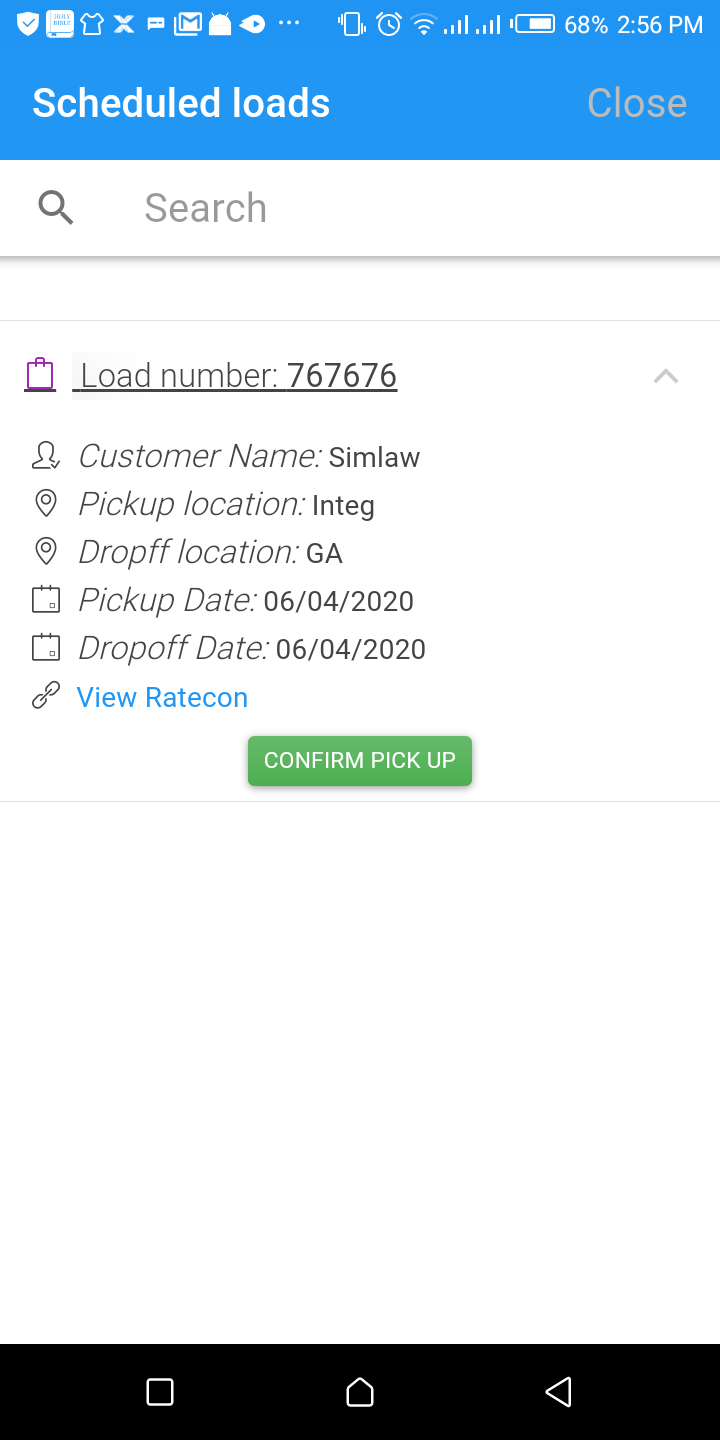Viewport: 720px width, 1440px height.
Task: Tap the Simlaw customer name text
Action: (374, 457)
